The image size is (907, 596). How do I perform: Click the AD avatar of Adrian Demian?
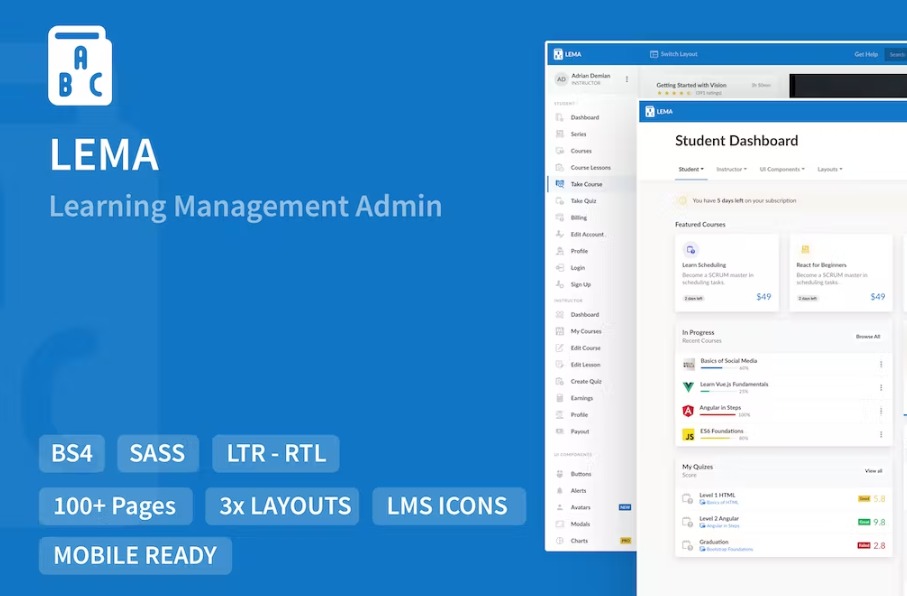(x=561, y=79)
